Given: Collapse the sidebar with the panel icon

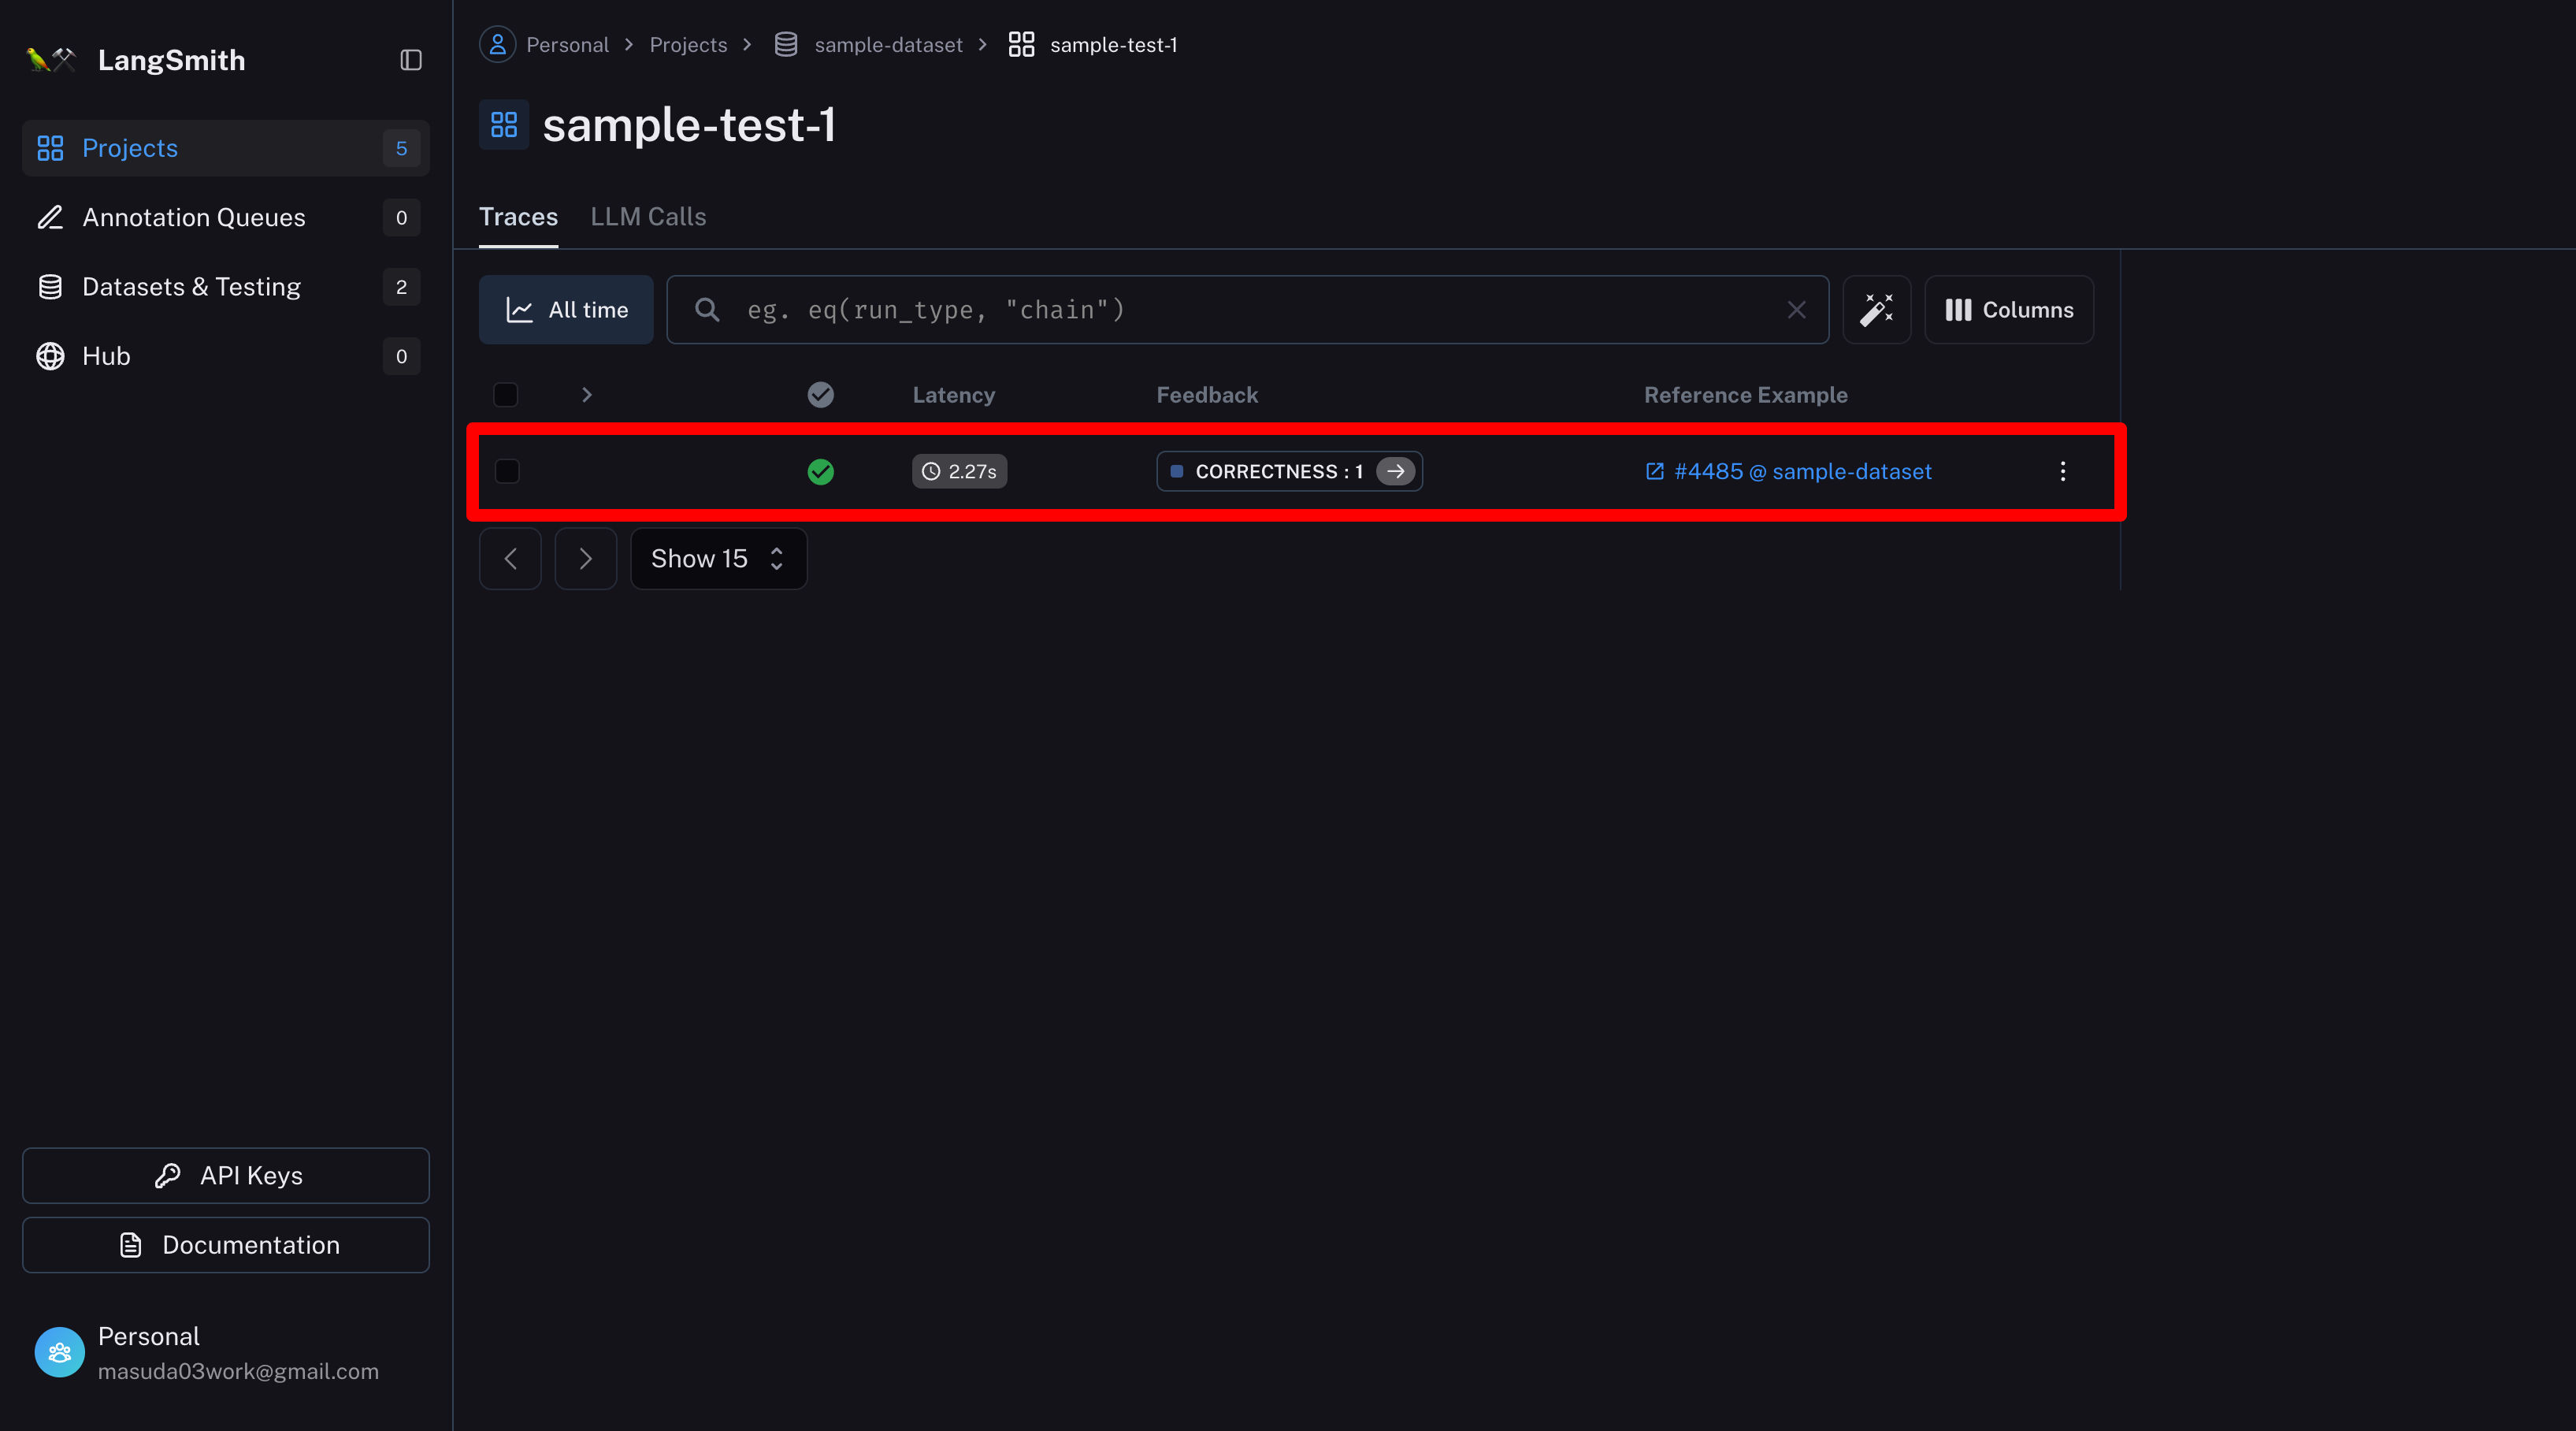Looking at the screenshot, I should pos(411,60).
